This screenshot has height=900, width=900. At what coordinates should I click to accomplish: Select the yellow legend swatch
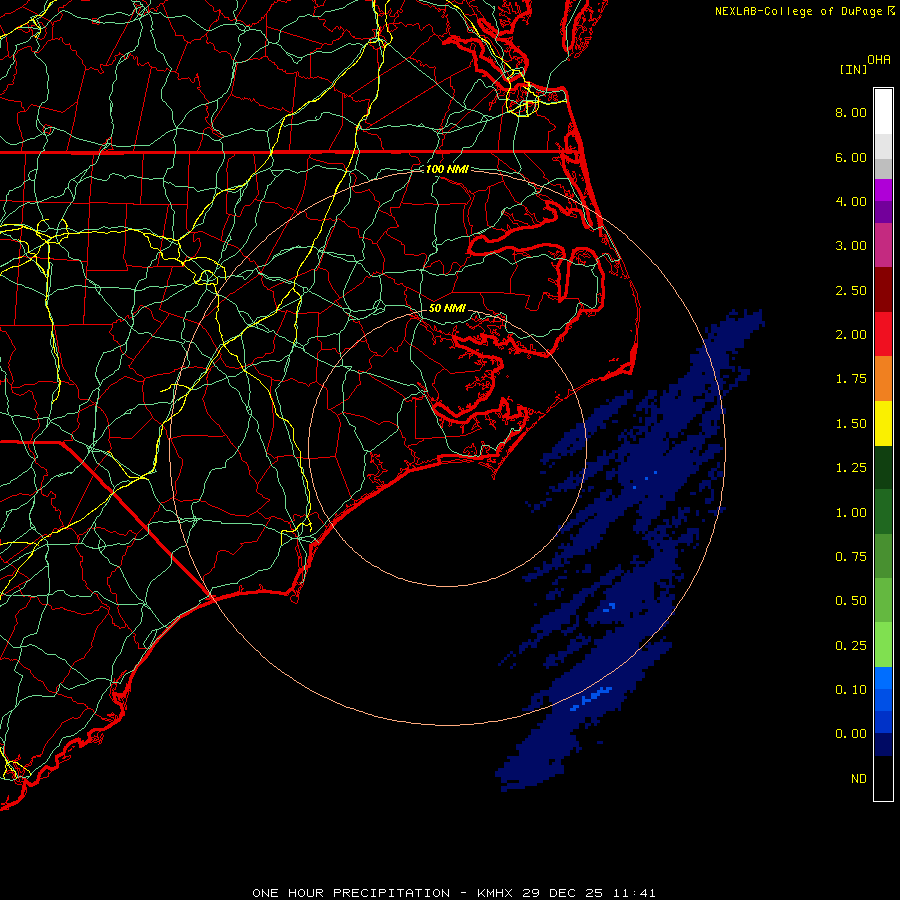(x=883, y=424)
